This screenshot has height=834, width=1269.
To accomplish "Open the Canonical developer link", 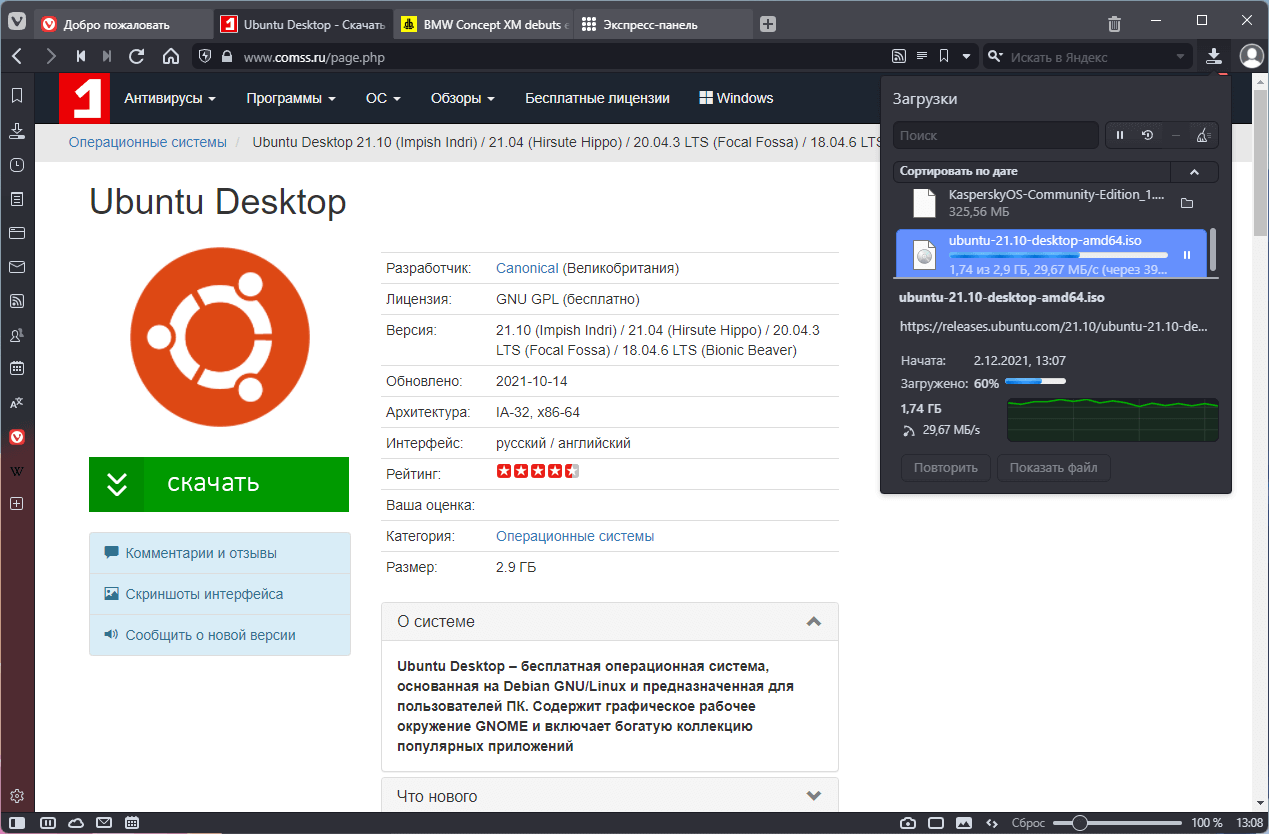I will coord(527,268).
